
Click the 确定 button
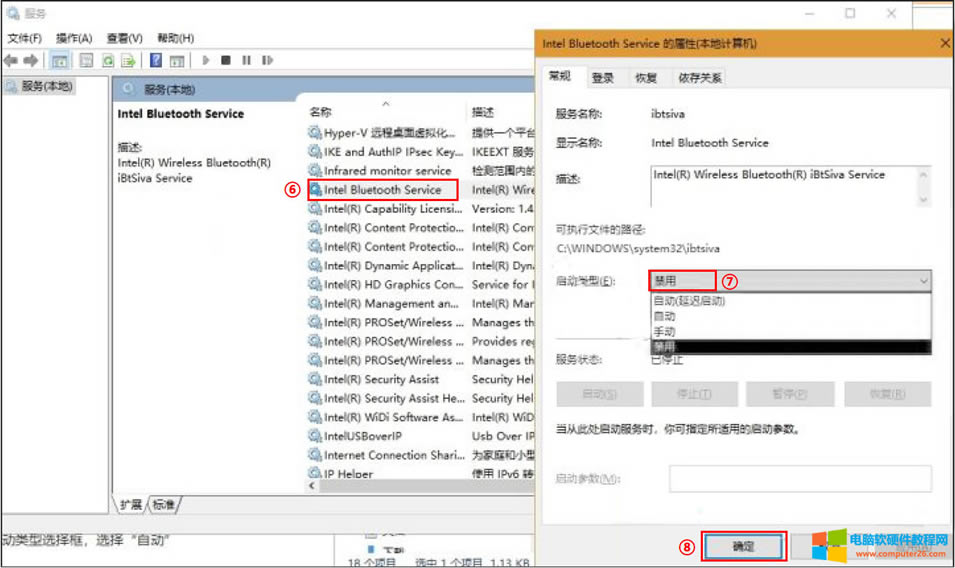[x=743, y=546]
